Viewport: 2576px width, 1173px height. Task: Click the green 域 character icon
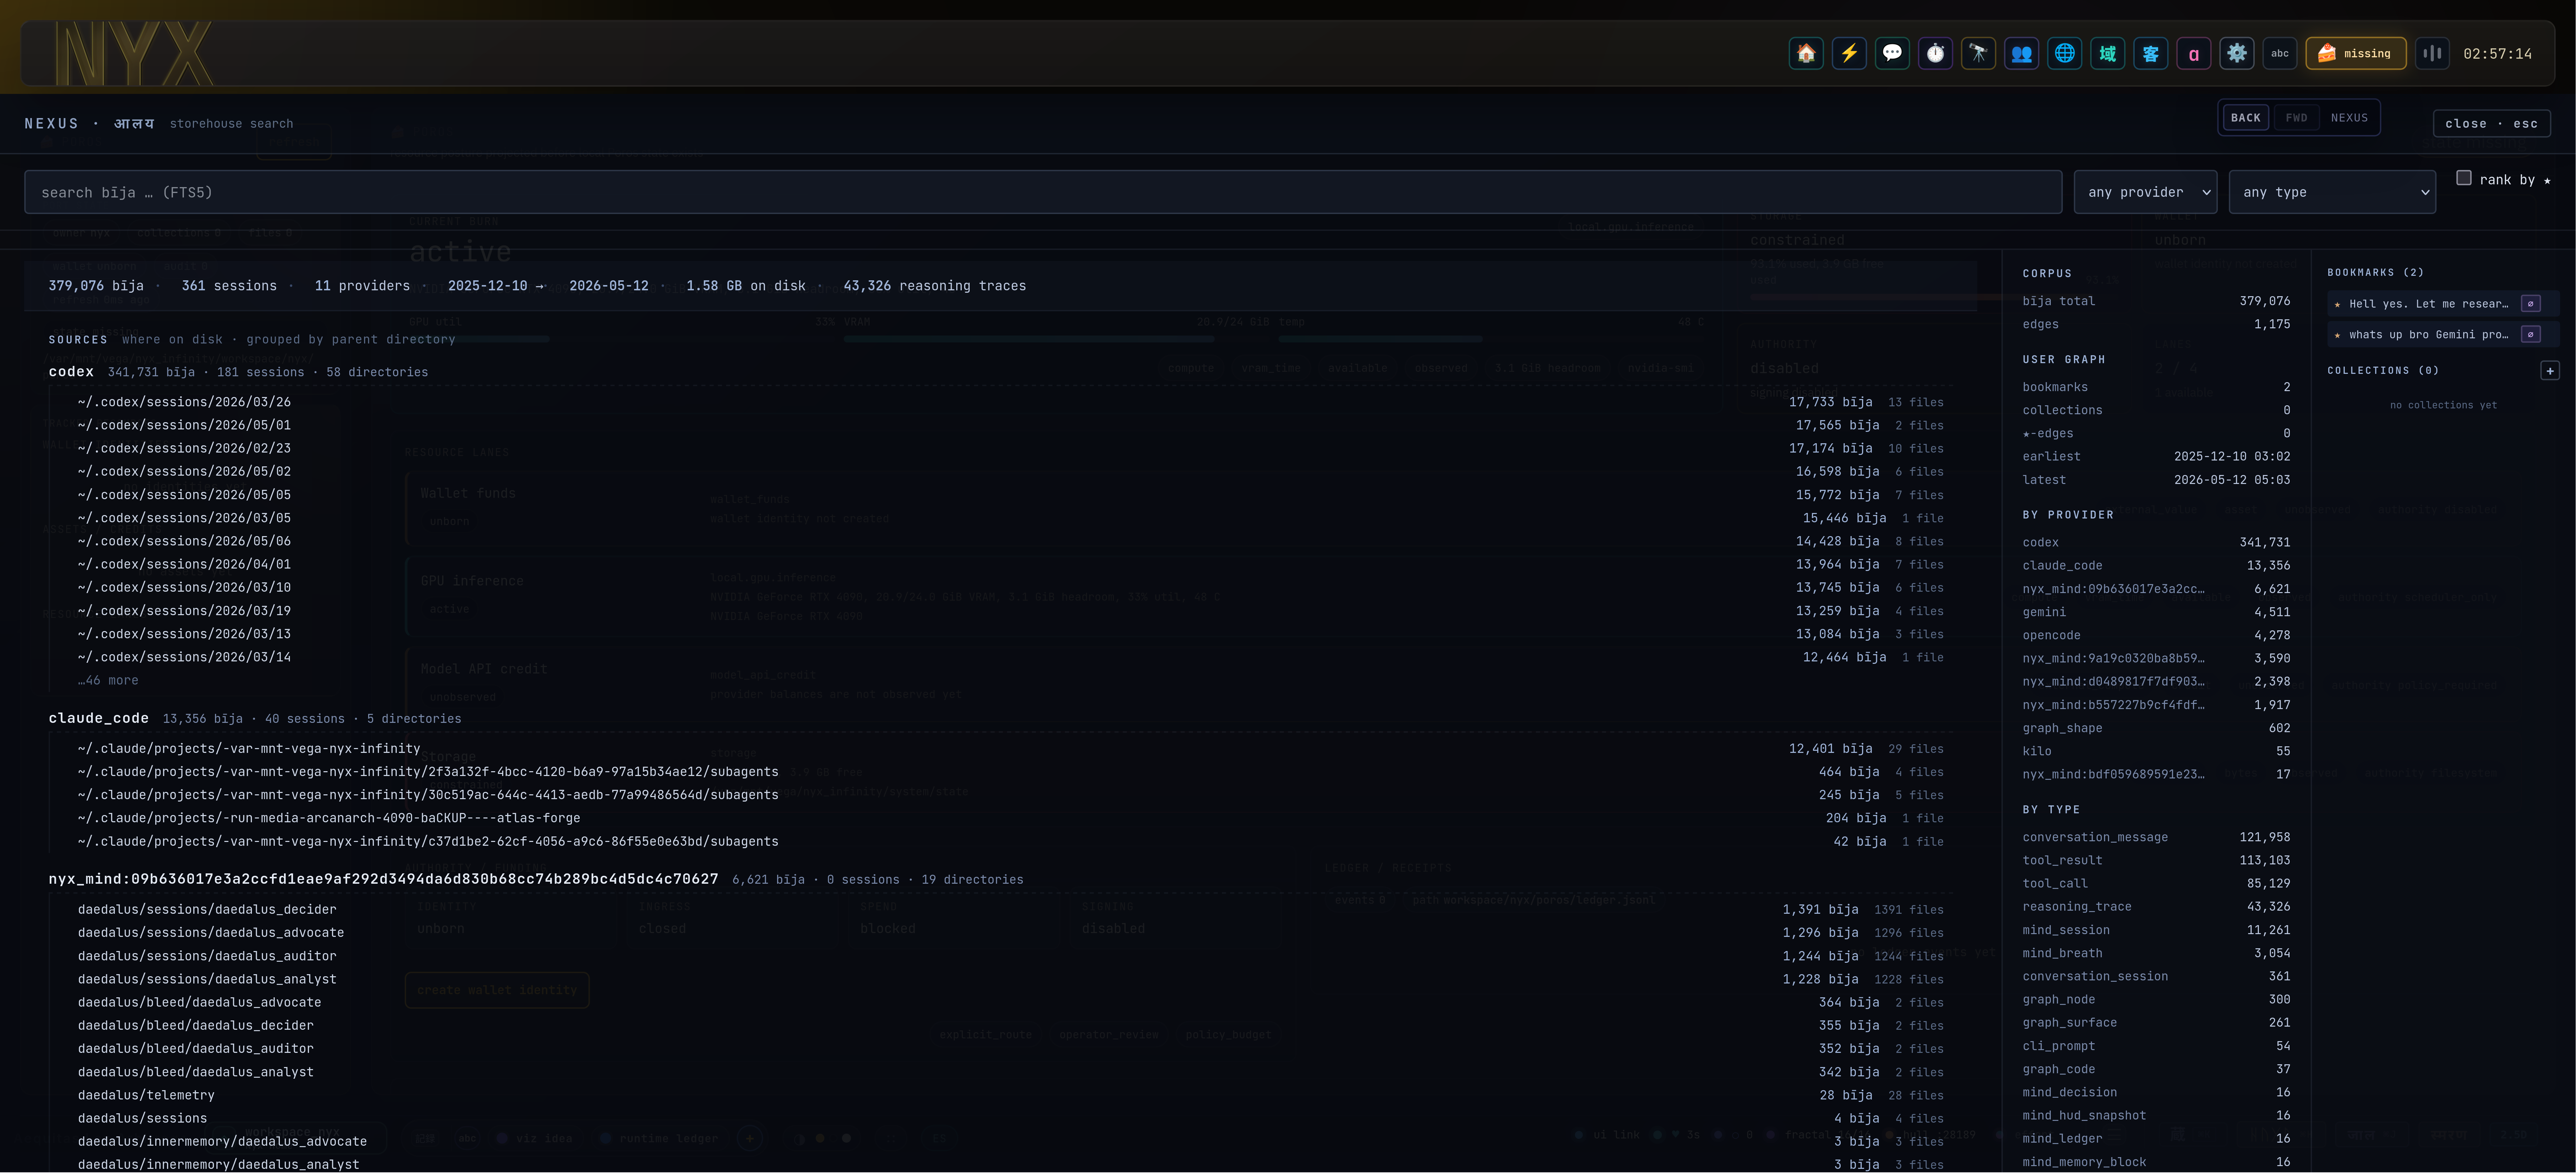click(2107, 53)
